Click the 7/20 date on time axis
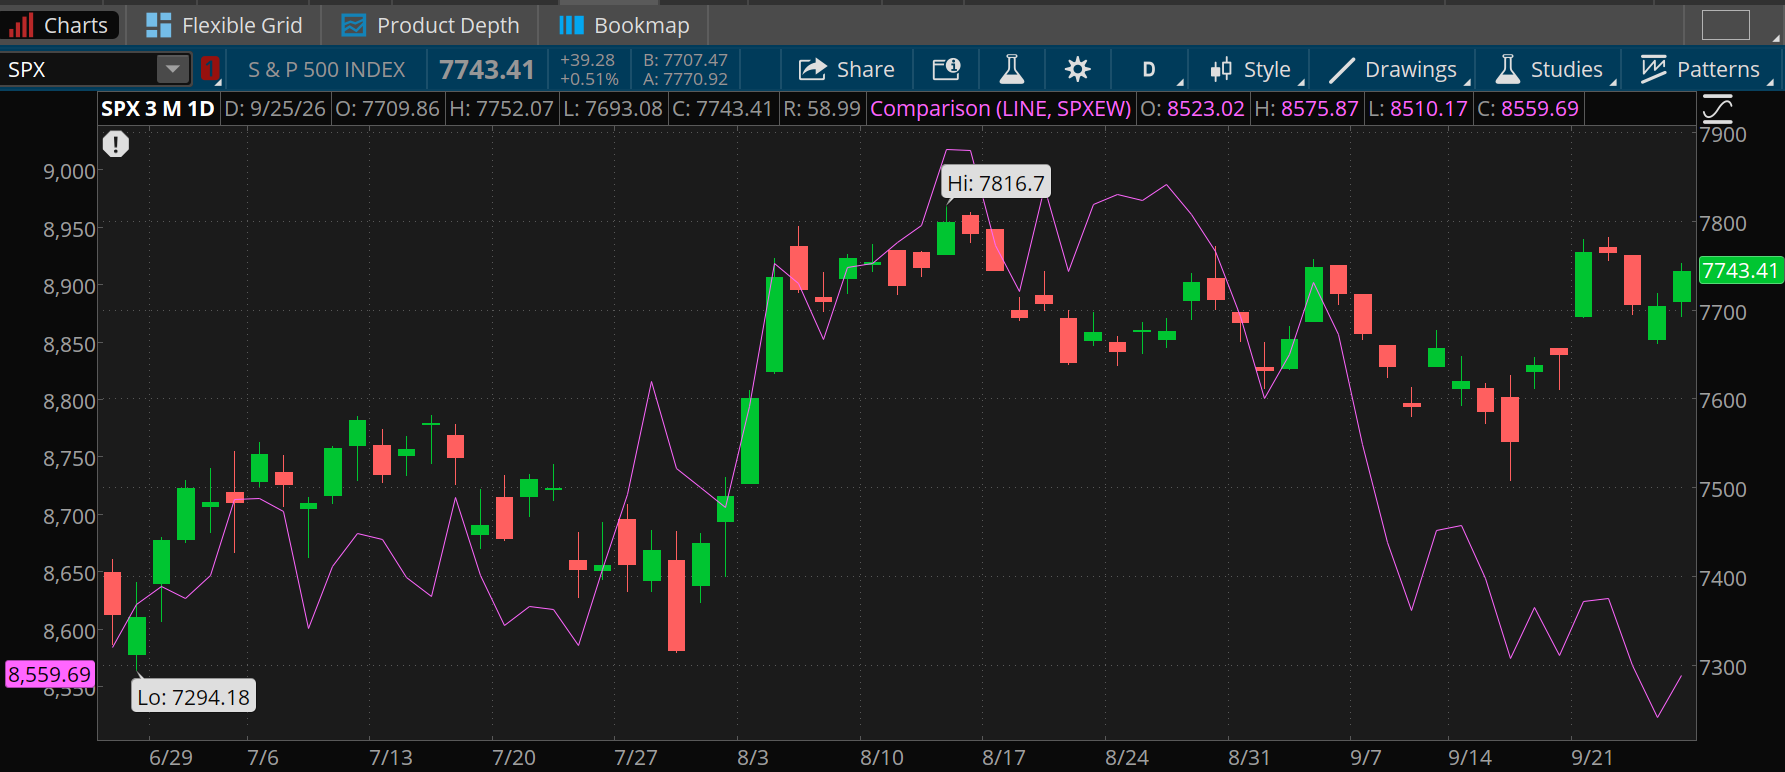 (514, 757)
